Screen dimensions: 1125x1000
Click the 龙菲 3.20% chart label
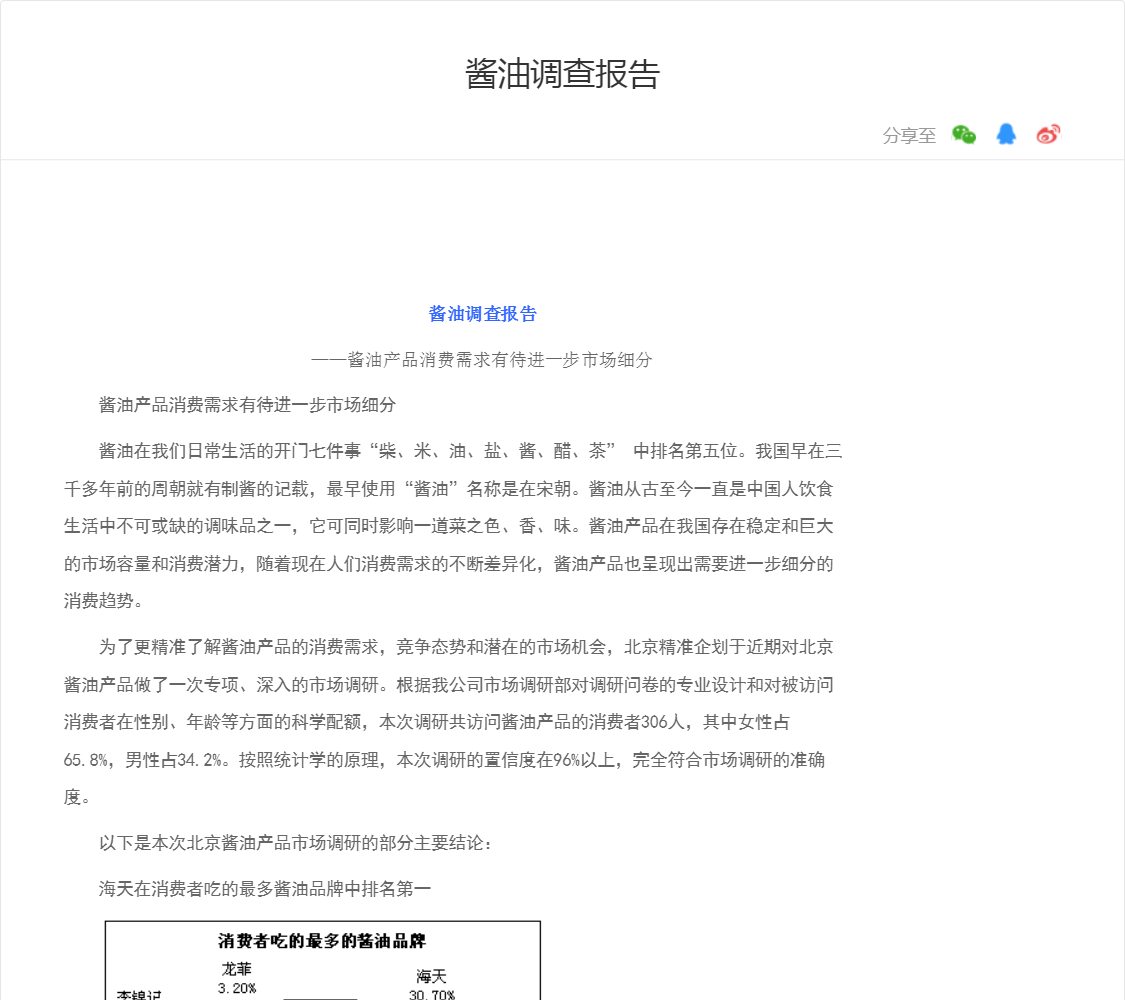(237, 978)
